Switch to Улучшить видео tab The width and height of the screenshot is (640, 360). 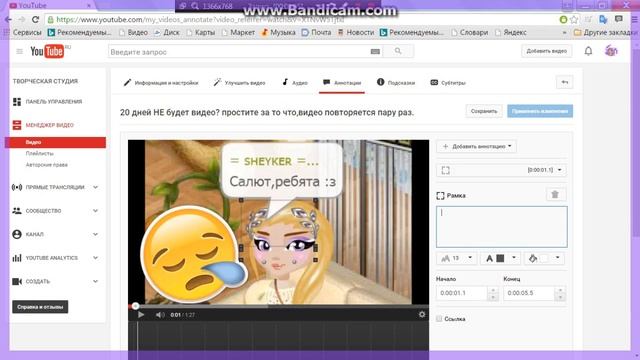(239, 82)
